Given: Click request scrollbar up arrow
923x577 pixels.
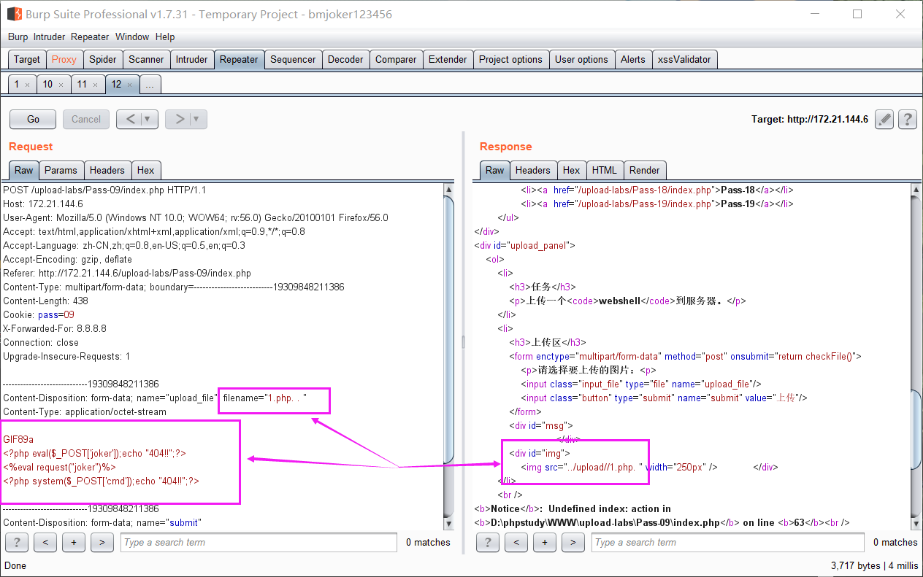Looking at the screenshot, I should (x=449, y=190).
